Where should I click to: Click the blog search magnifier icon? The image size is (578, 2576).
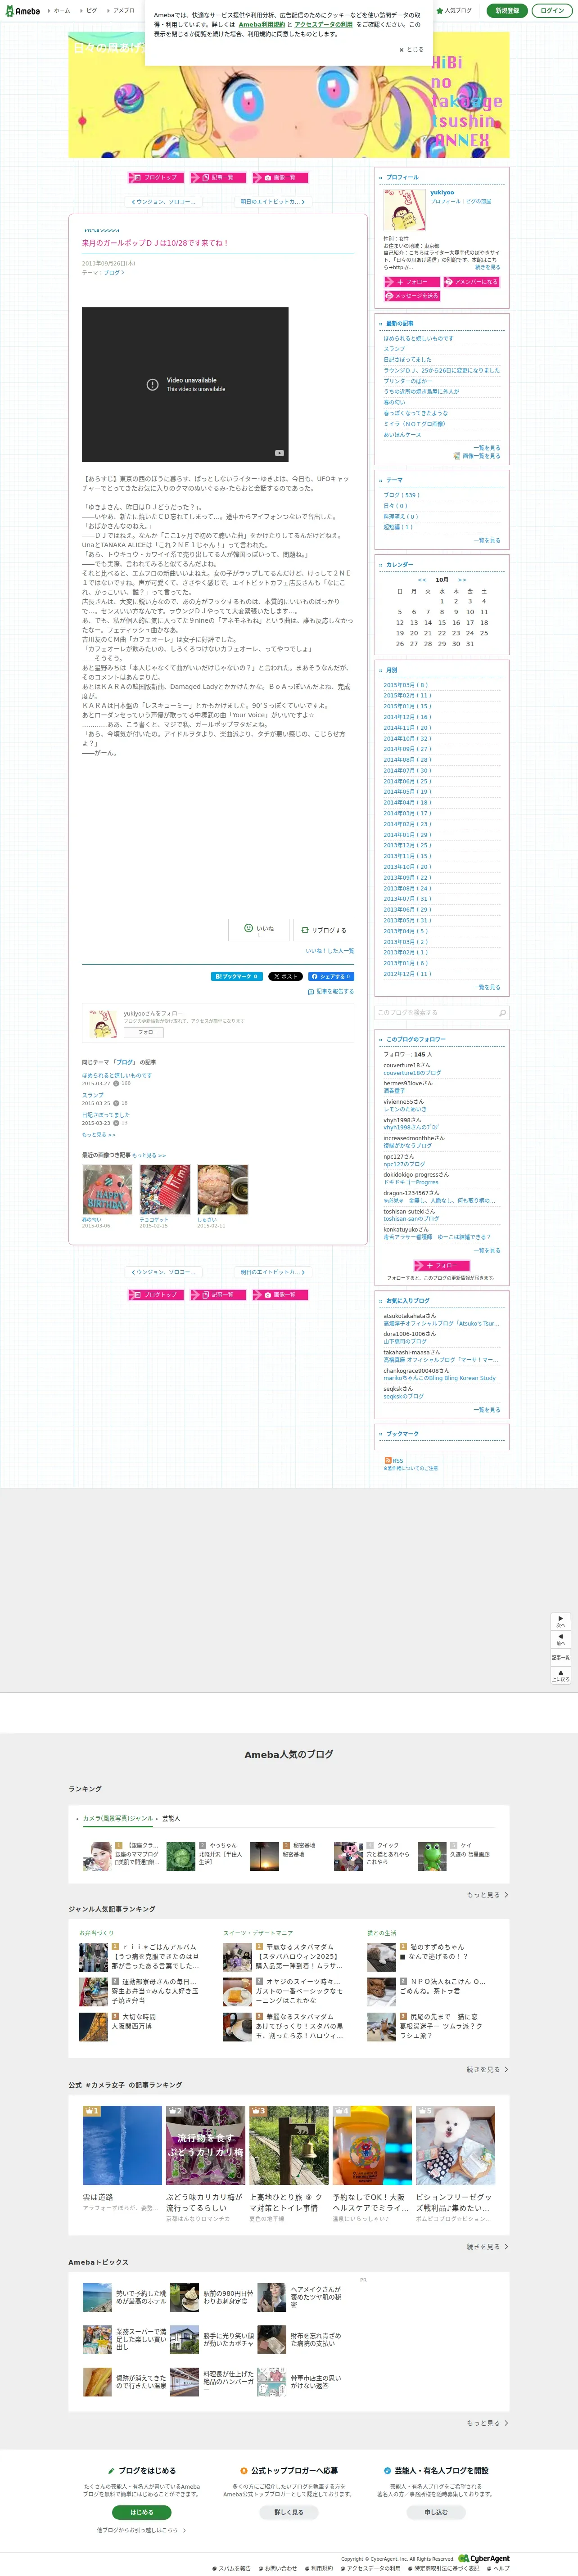(502, 1013)
